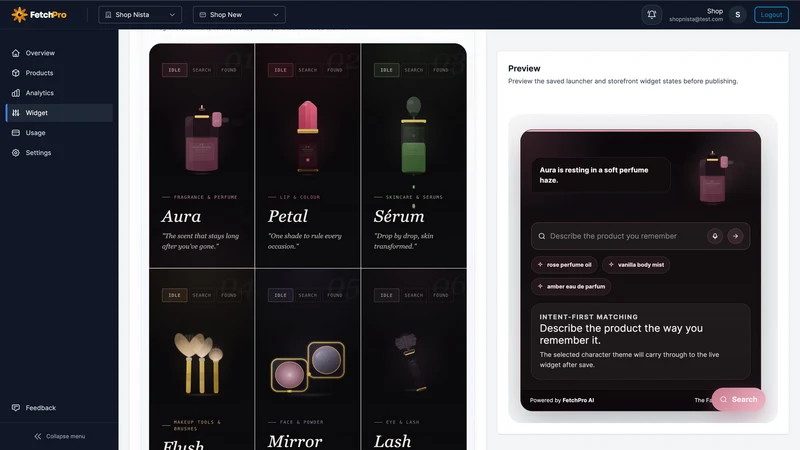Select Widget in sidebar
Image resolution: width=800 pixels, height=450 pixels.
click(59, 113)
